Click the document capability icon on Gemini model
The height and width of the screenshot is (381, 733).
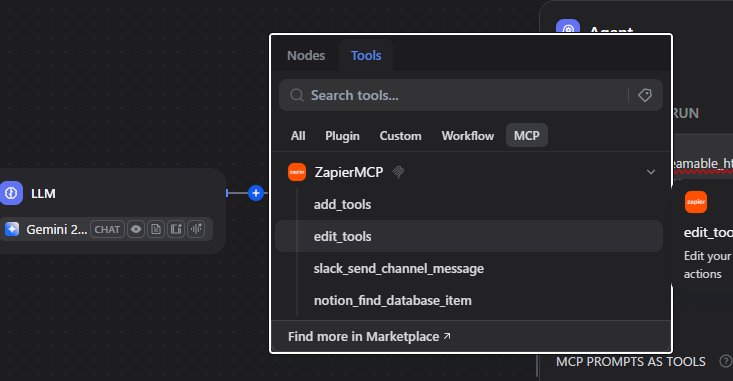tap(156, 229)
